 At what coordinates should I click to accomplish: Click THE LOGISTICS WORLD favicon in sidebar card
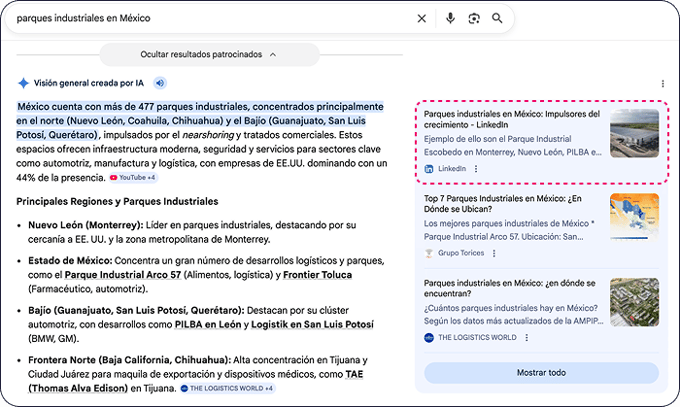click(x=429, y=338)
